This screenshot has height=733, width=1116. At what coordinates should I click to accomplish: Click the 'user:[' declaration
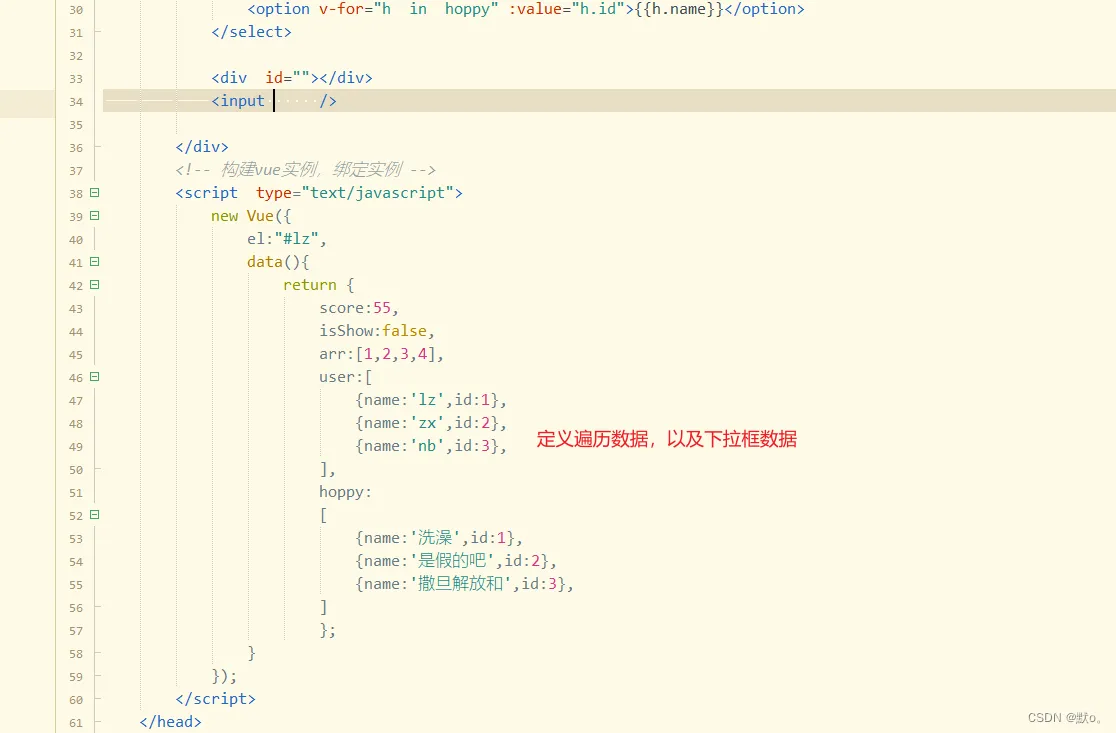point(346,377)
